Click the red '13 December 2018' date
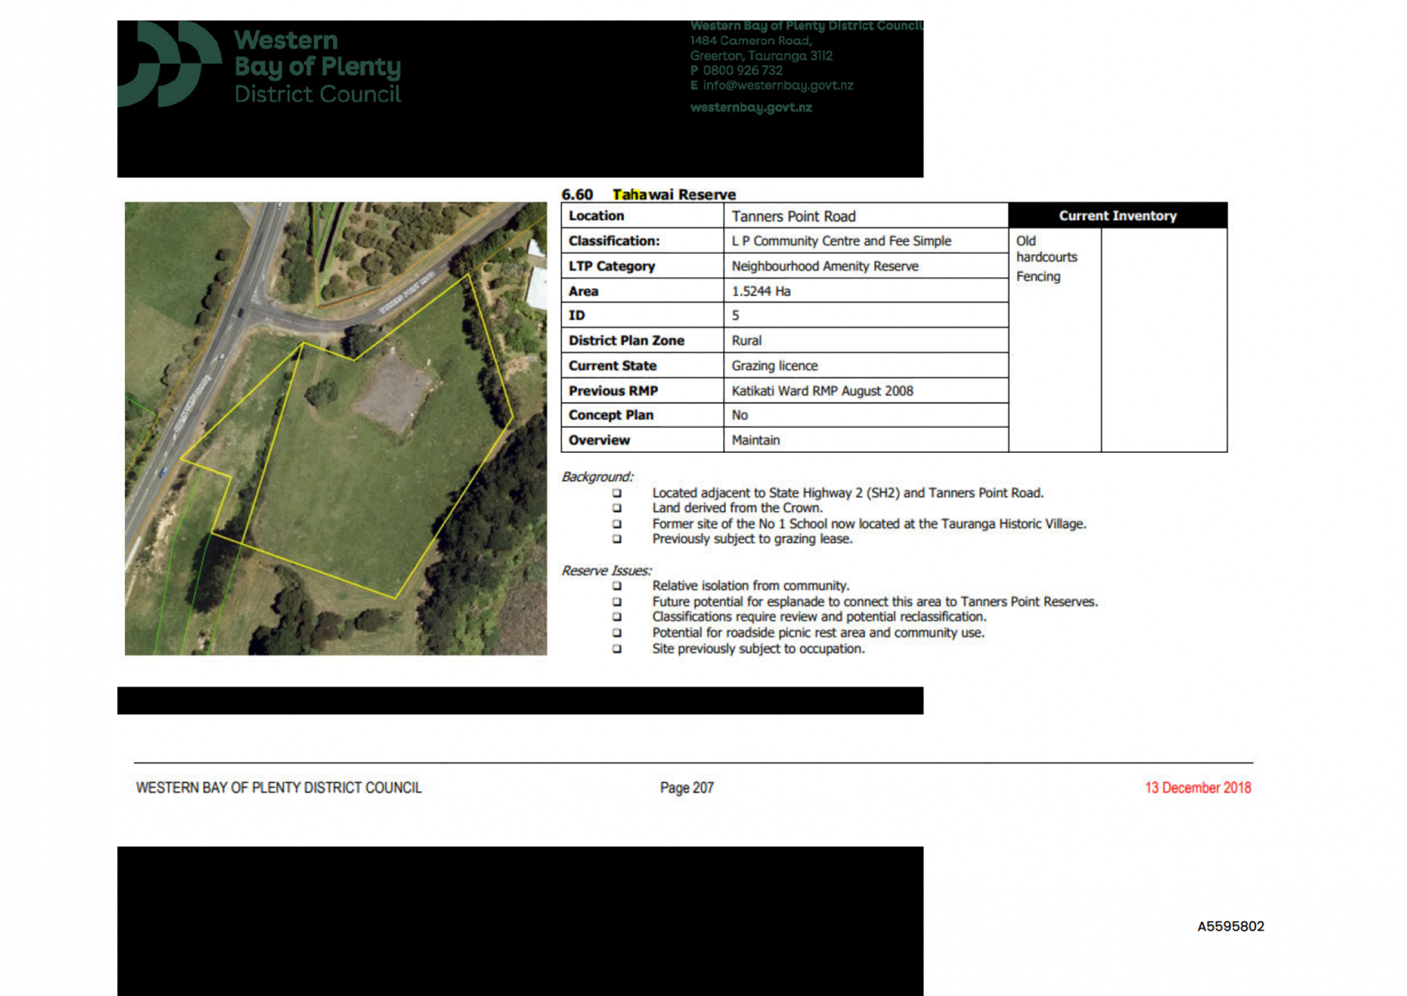 (1198, 787)
